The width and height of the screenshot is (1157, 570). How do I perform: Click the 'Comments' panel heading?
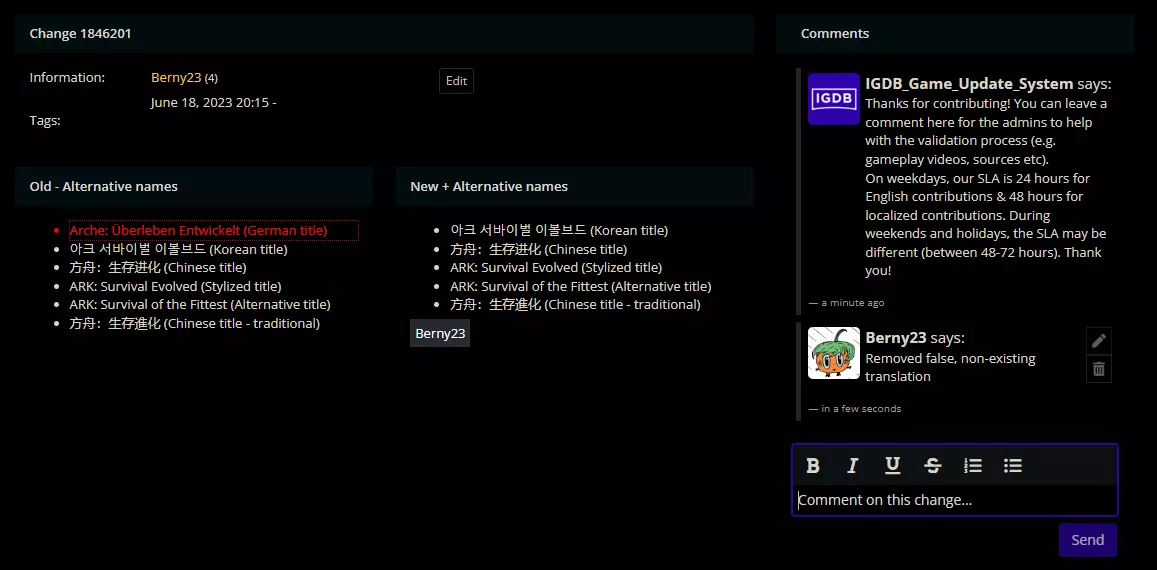pyautogui.click(x=835, y=33)
